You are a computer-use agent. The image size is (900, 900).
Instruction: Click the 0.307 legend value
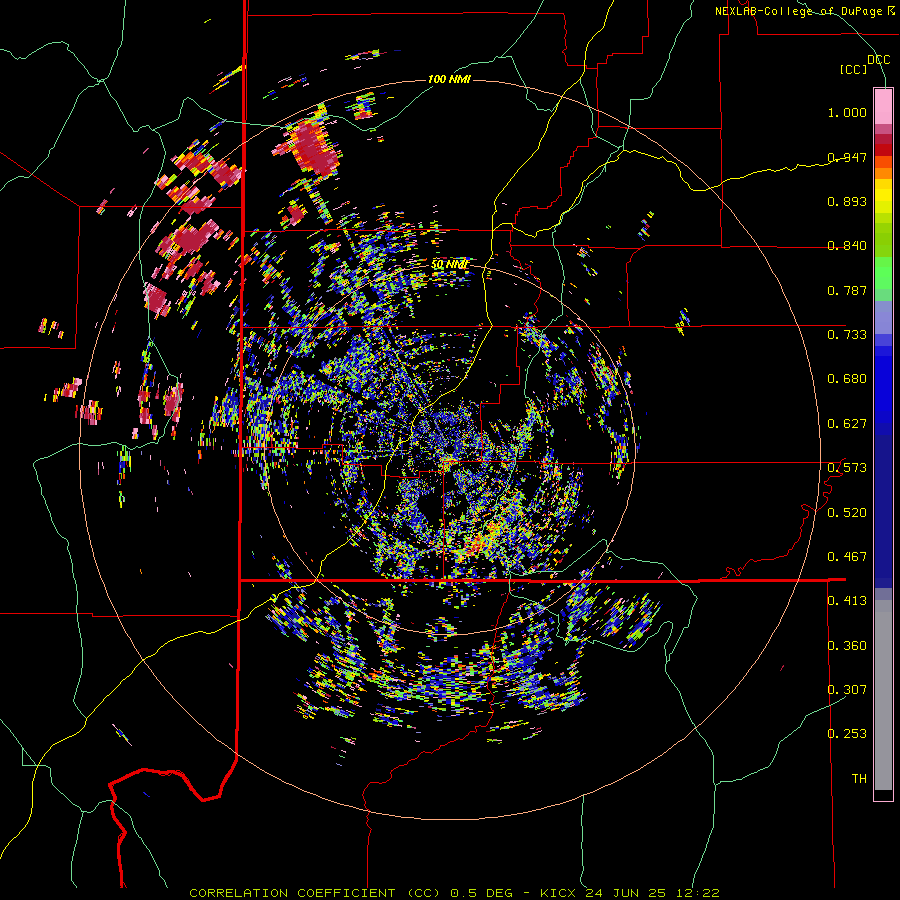click(847, 690)
